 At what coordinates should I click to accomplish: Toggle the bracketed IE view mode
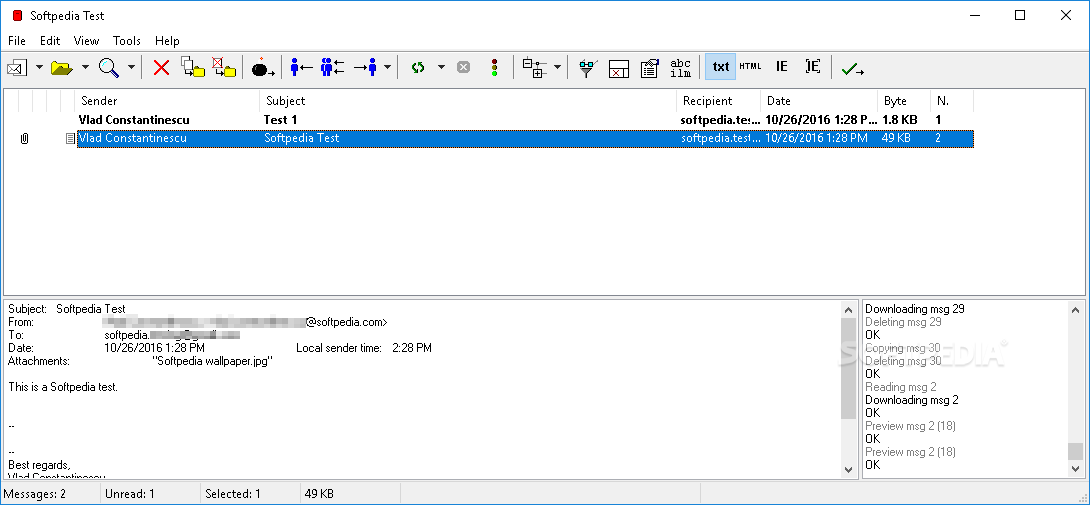click(813, 67)
